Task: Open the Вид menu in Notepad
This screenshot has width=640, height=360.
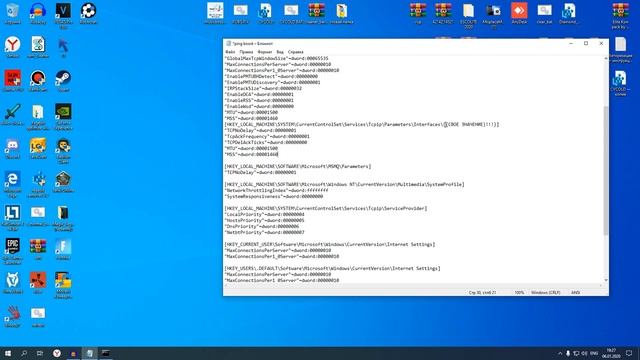Action: tap(280, 52)
